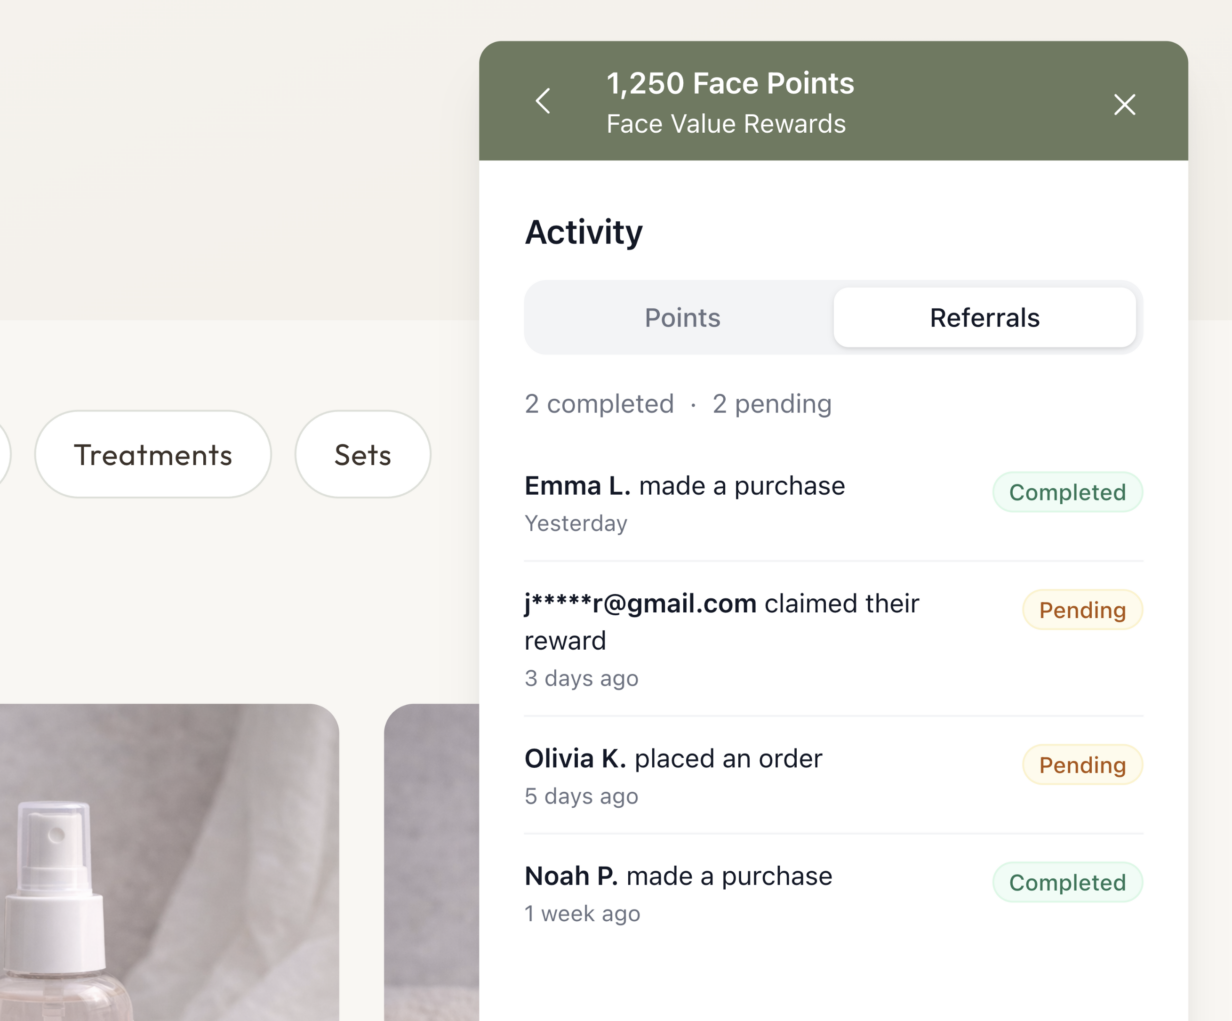Viewport: 1232px width, 1021px height.
Task: Open the Treatments category filter
Action: pos(152,454)
